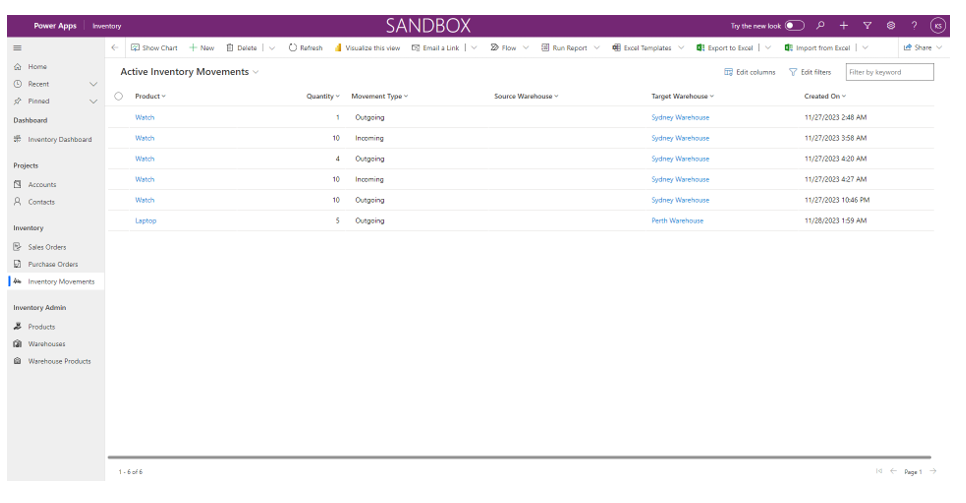The width and height of the screenshot is (966, 503).
Task: Open the Perth Warehouse link
Action: (677, 220)
